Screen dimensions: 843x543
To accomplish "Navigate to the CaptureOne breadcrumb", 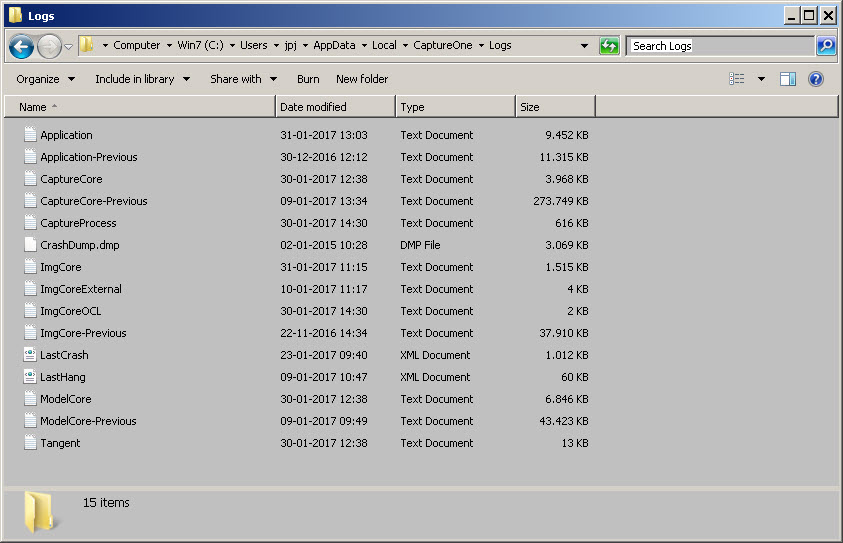I will point(442,45).
